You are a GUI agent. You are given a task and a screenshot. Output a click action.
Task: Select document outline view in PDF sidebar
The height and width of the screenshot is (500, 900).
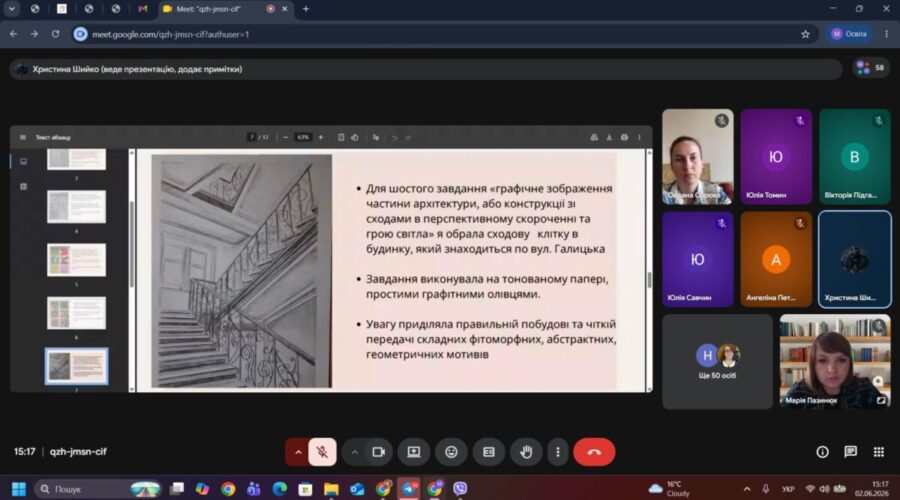[24, 187]
